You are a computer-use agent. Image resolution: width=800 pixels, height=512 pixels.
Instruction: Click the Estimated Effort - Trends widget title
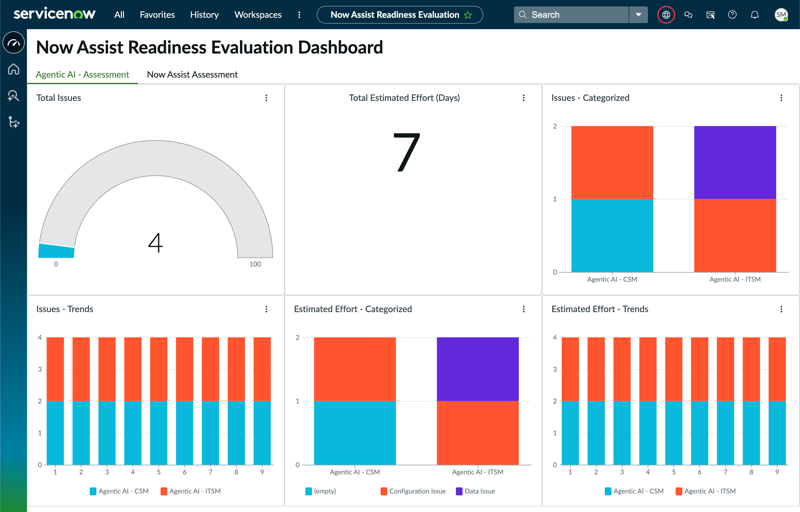[x=599, y=309]
